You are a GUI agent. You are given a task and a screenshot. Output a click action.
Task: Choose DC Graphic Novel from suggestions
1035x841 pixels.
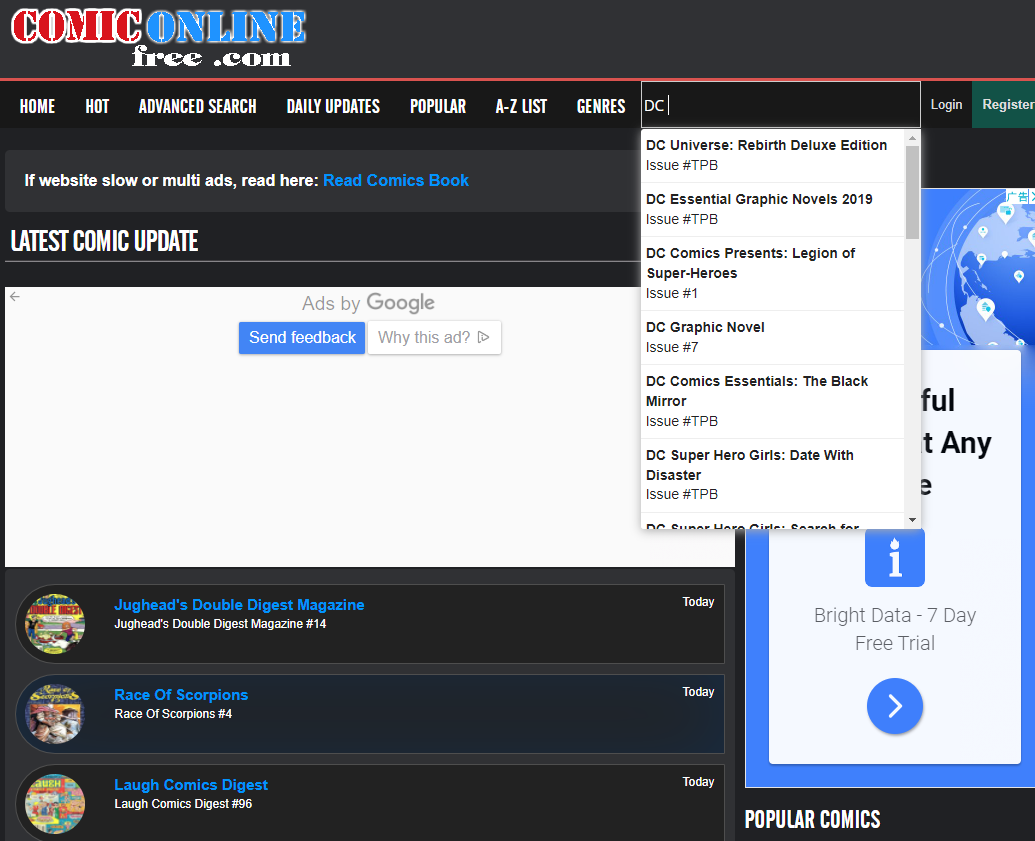(705, 337)
